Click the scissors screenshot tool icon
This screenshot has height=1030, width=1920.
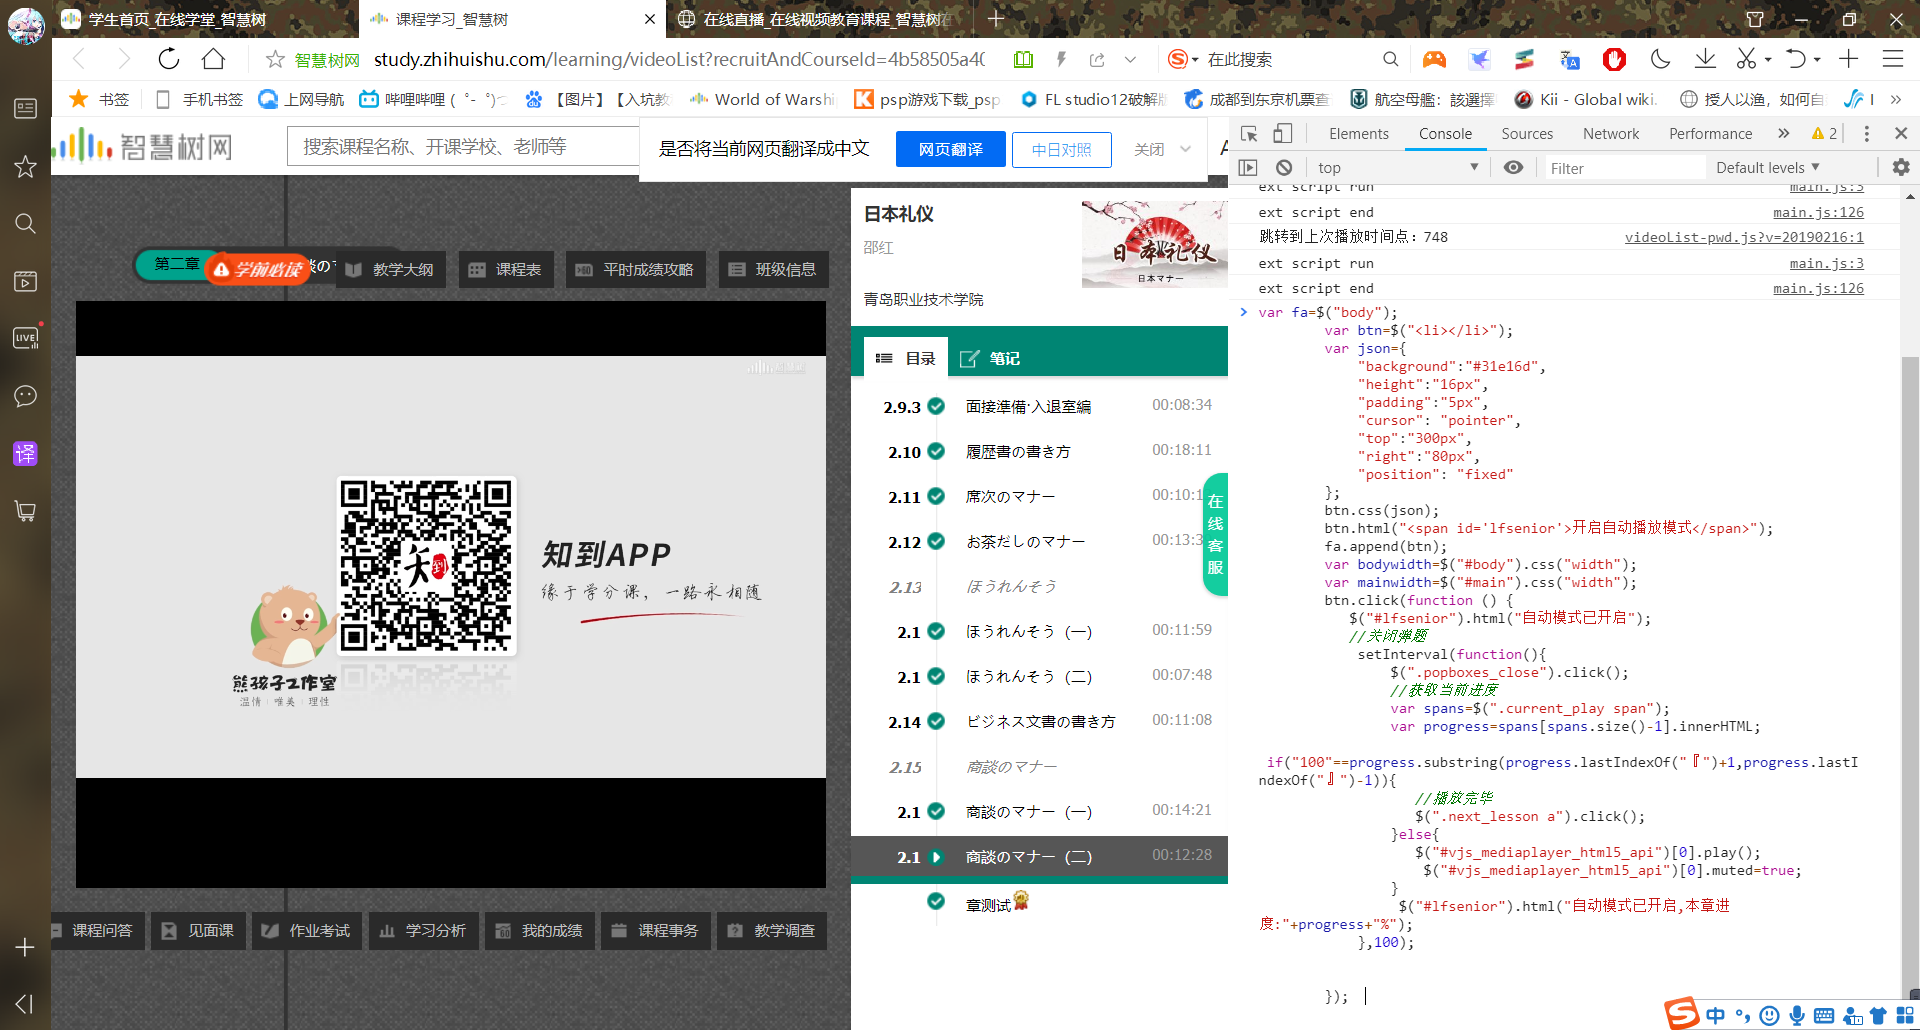click(1746, 59)
